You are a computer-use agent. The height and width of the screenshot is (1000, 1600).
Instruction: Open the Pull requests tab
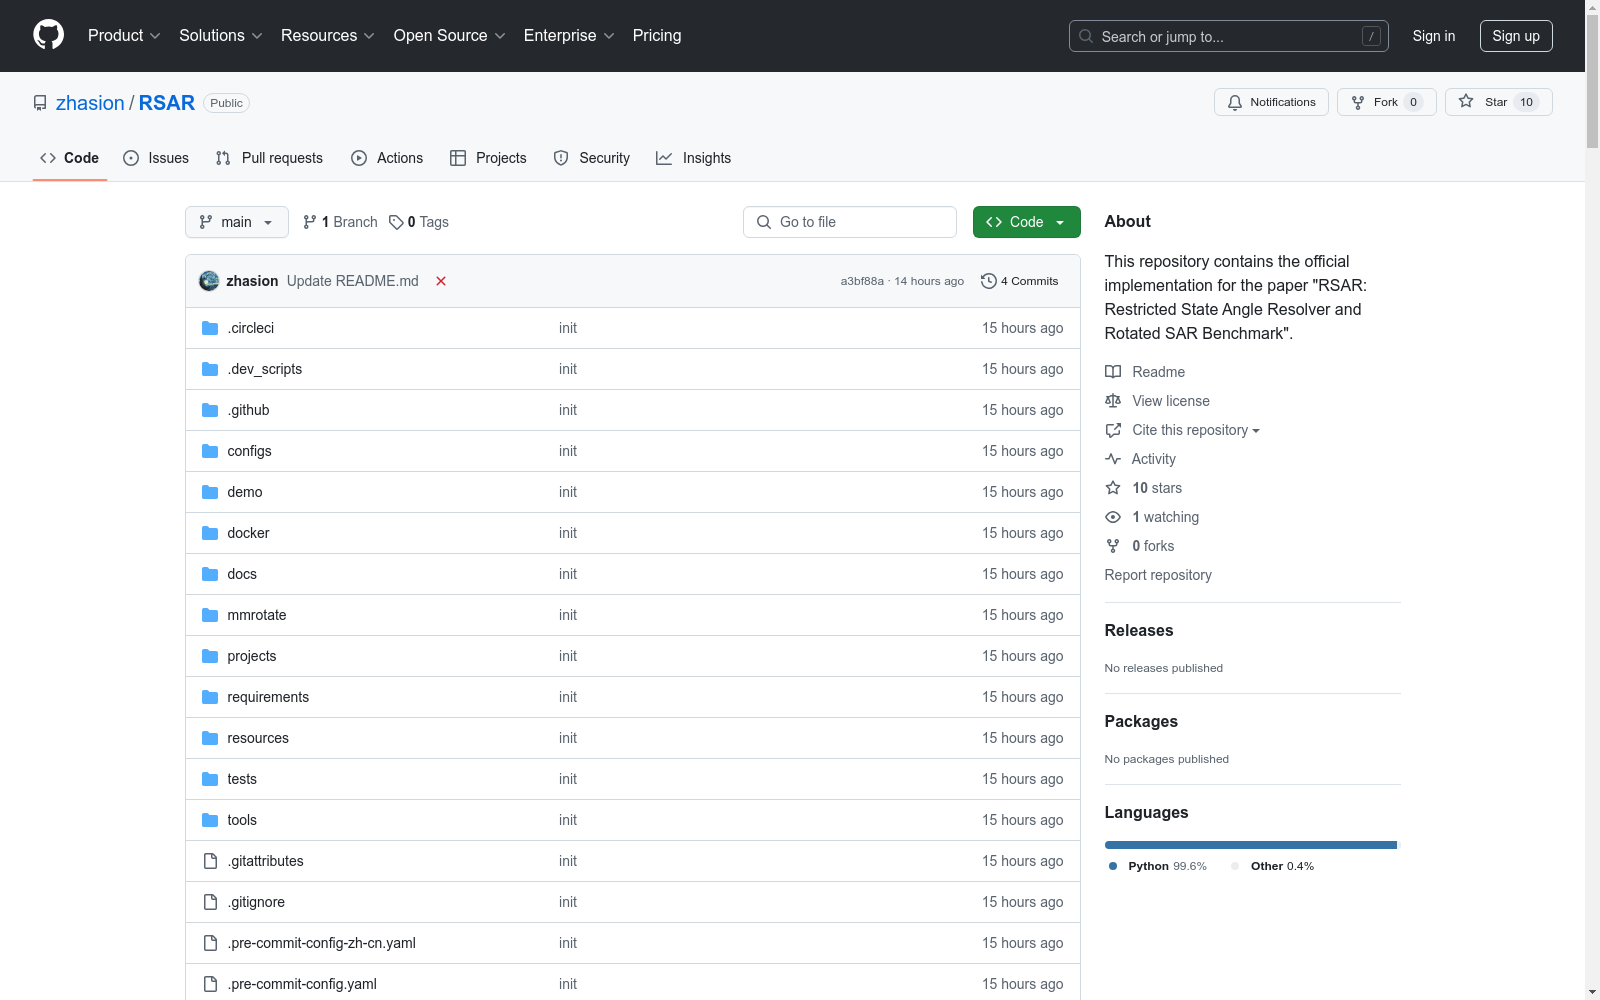269,158
